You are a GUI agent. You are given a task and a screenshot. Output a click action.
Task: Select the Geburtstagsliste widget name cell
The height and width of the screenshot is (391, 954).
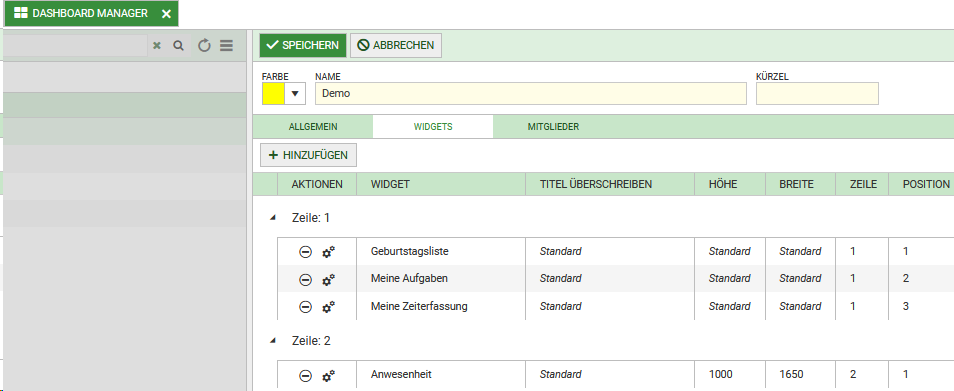[x=440, y=251]
